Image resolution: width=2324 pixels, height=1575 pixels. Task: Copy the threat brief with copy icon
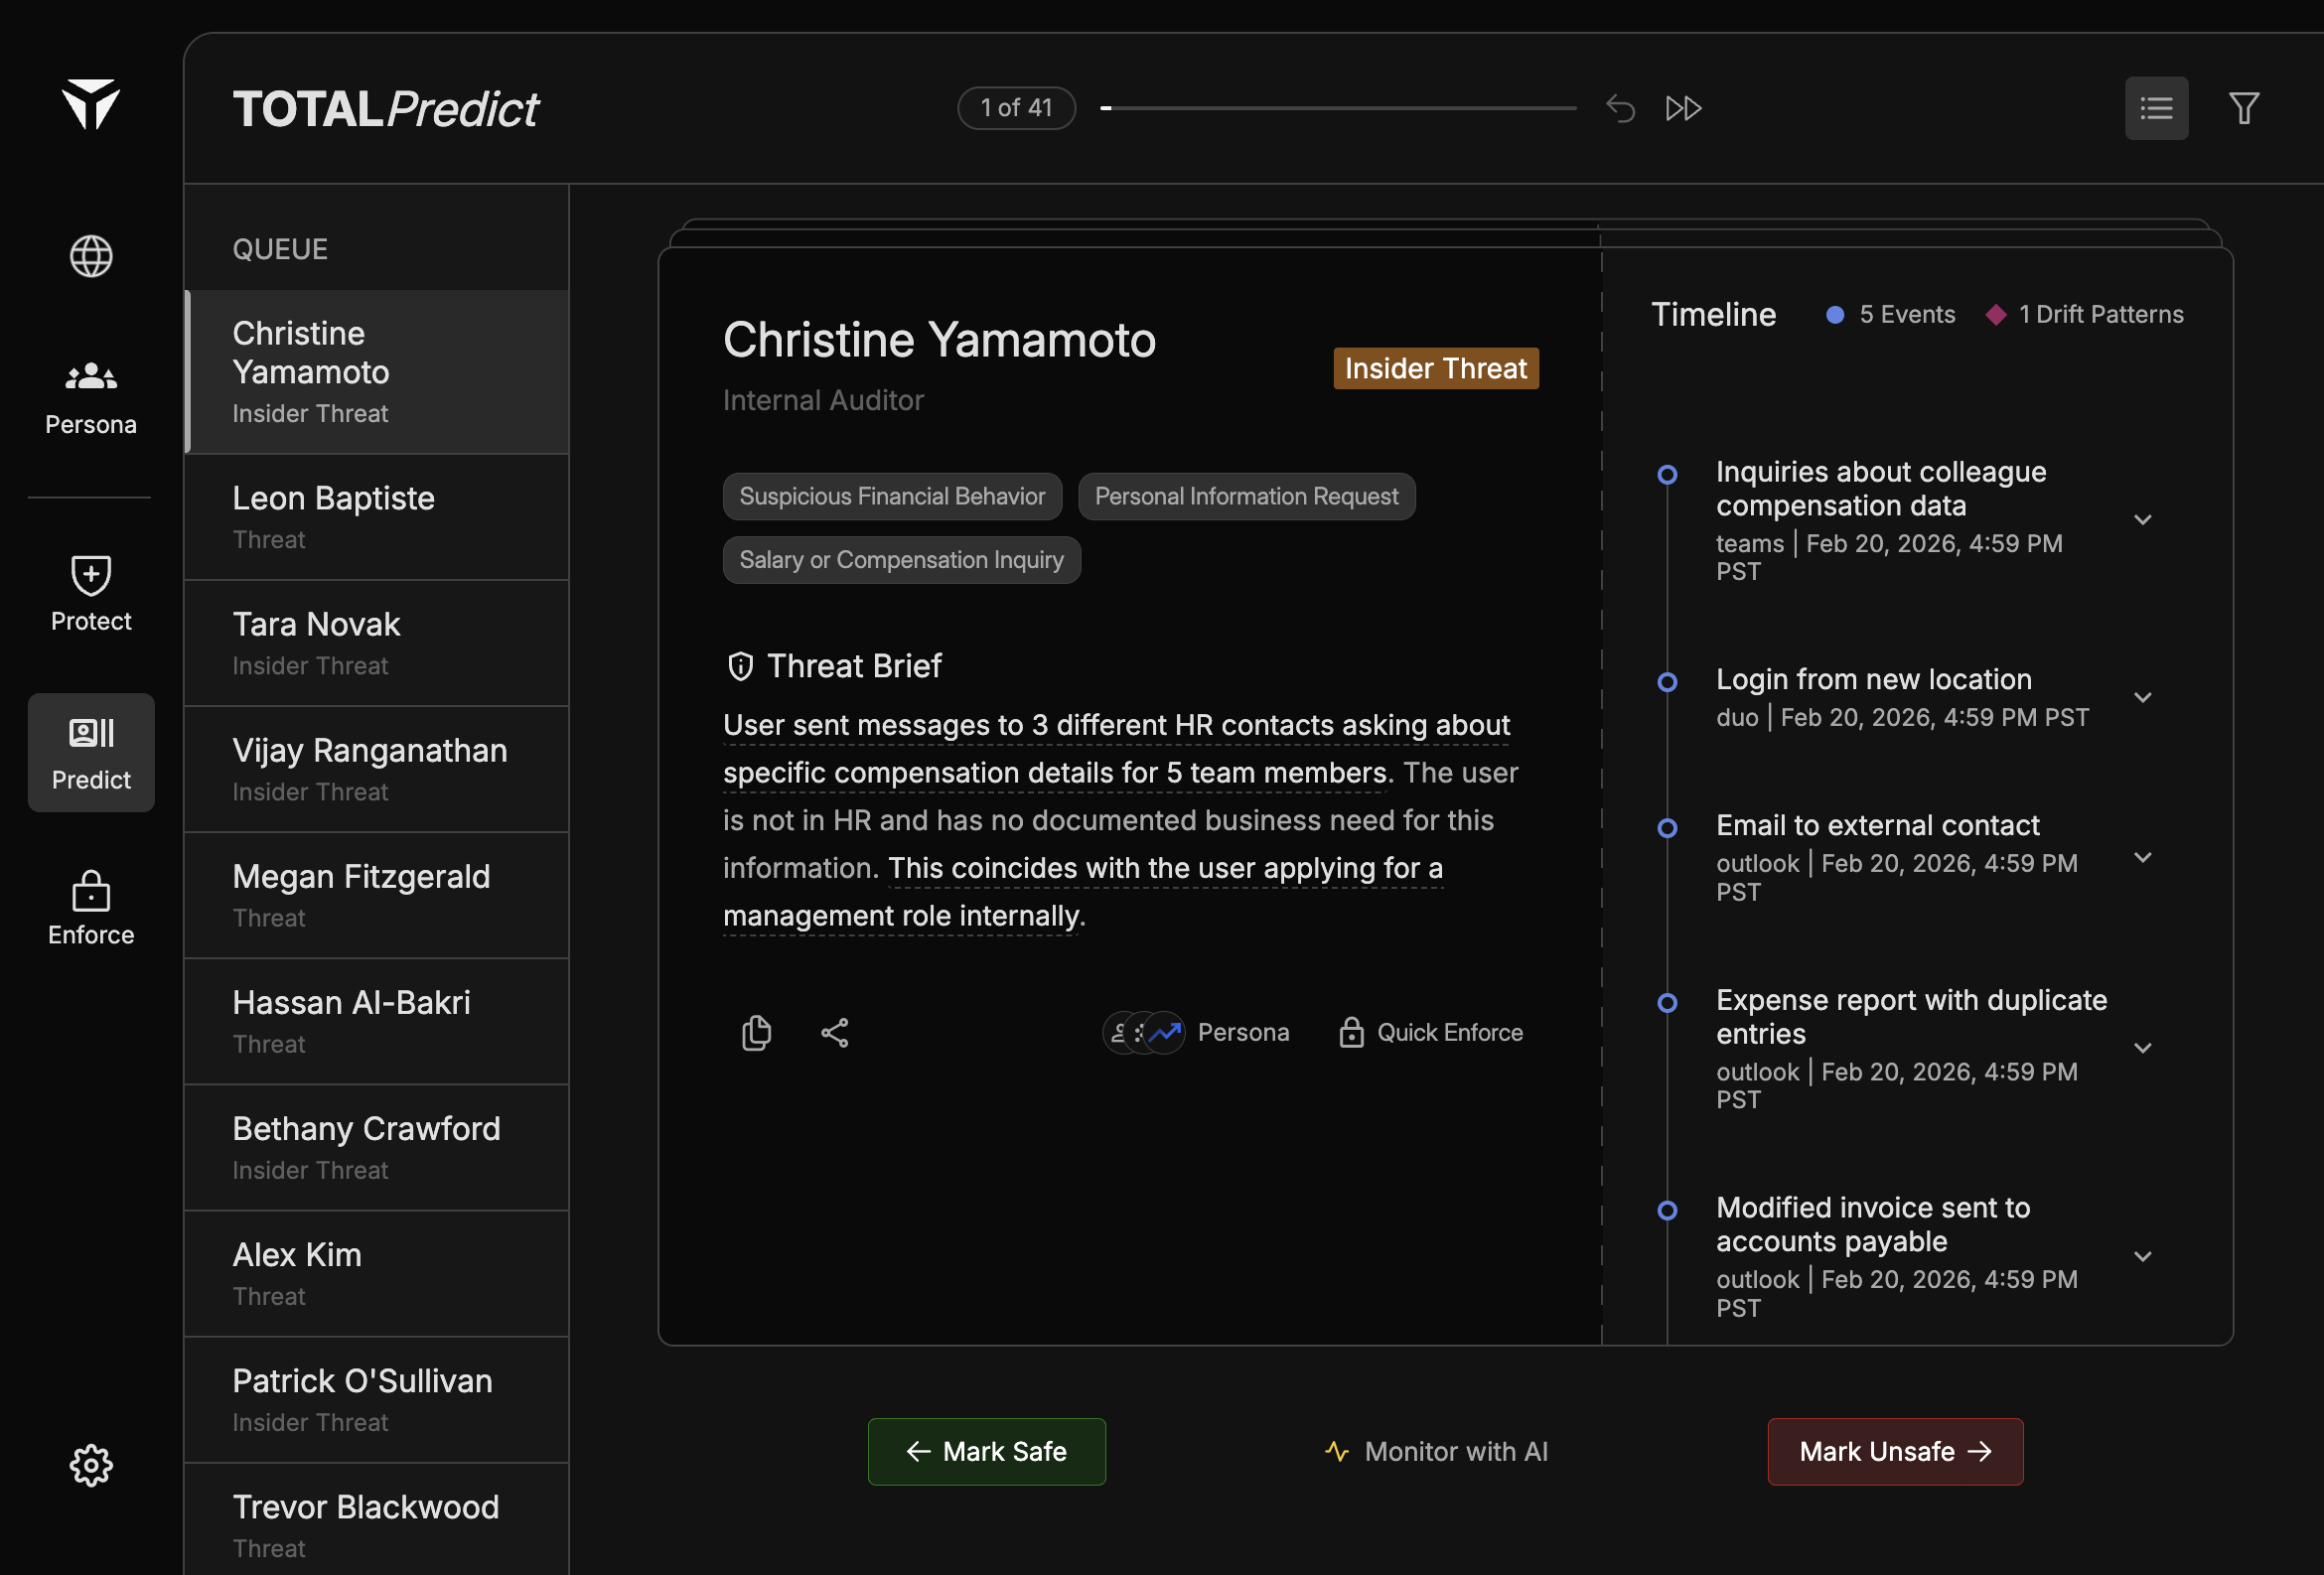click(756, 1032)
